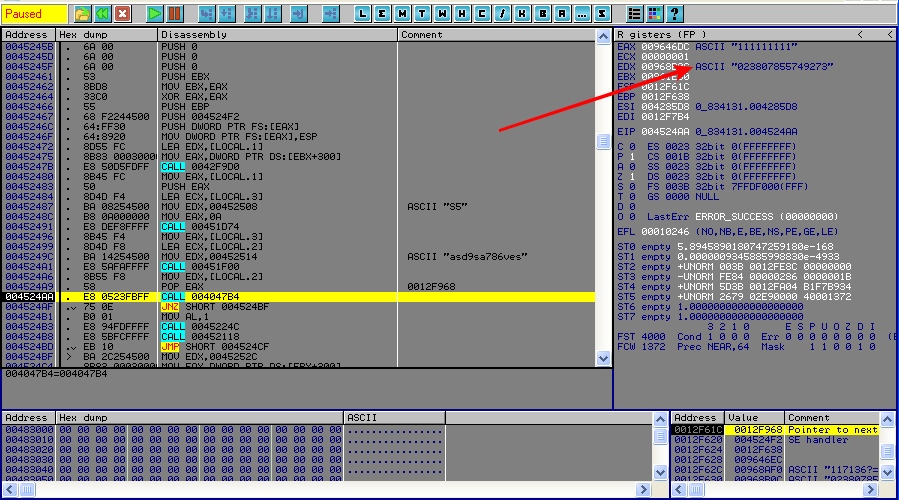Click the Go to address icon
This screenshot has width=899, height=500.
[330, 13]
